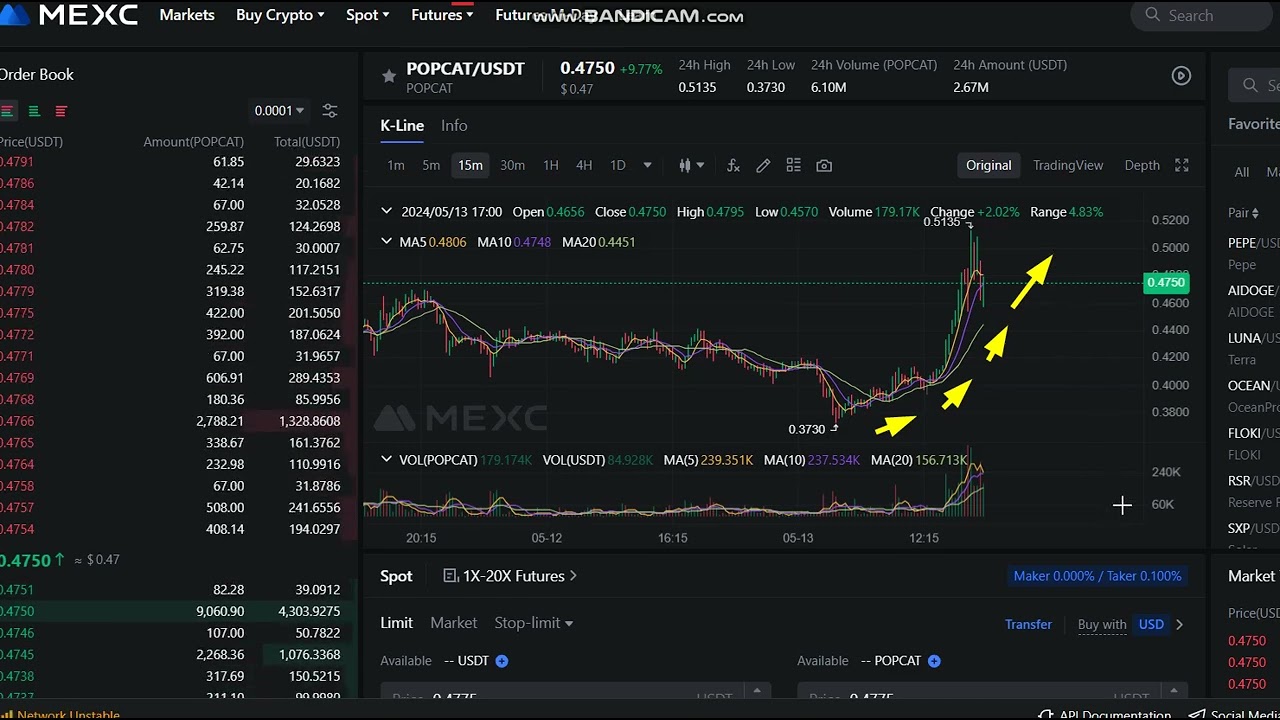
Task: Click the green 0.4750 current price tag on chart
Action: [1165, 283]
